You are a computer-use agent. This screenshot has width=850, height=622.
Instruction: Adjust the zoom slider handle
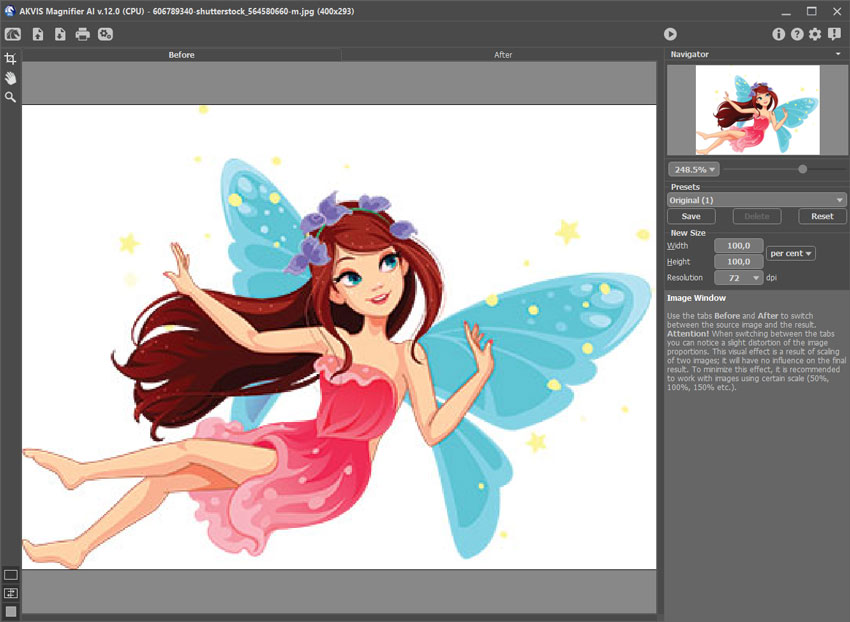click(802, 169)
